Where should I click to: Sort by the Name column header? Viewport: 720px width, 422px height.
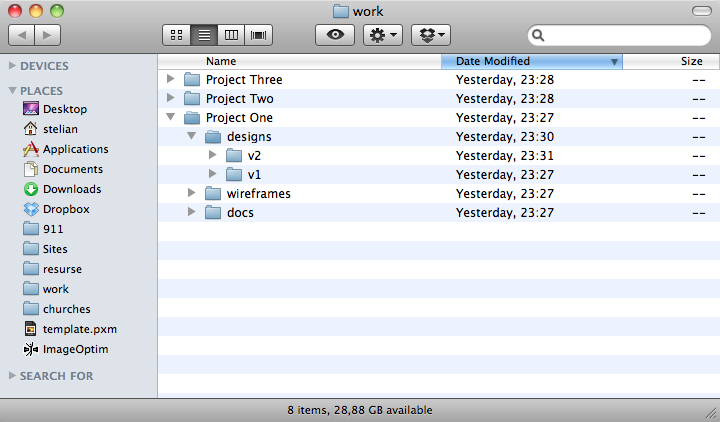pos(299,62)
